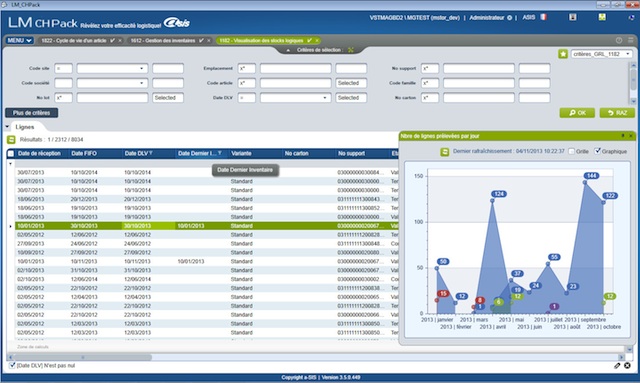Click the 124 data point on the chart

[492, 200]
